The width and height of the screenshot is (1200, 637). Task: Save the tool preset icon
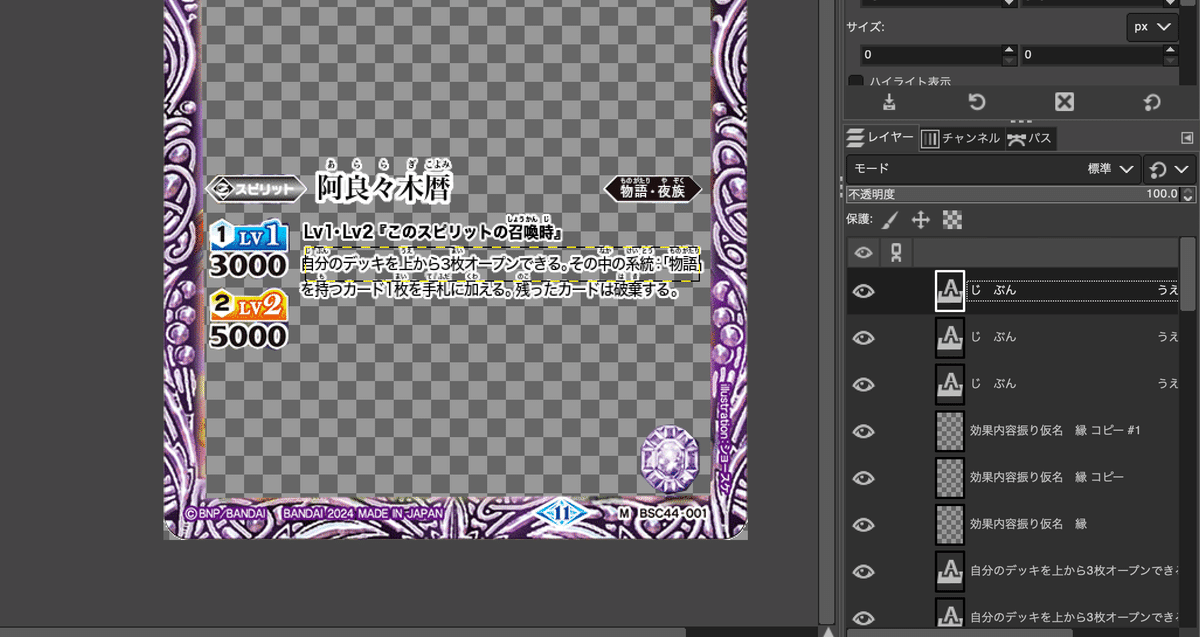coord(889,102)
